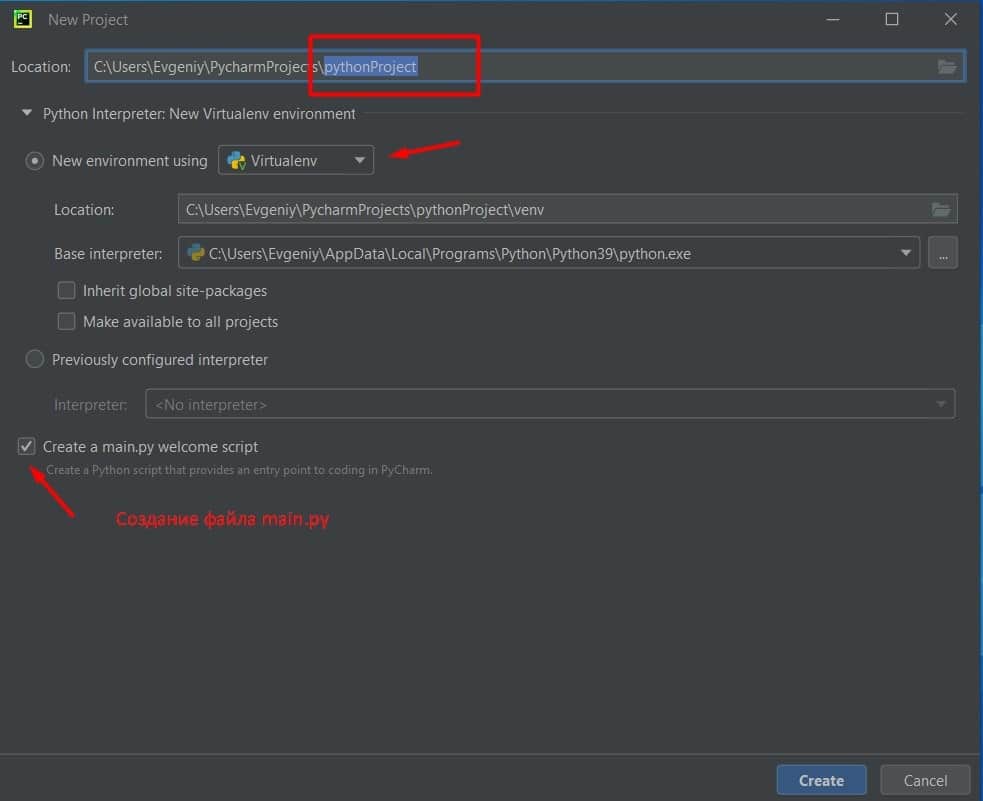Maximize the New Project window

point(892,19)
